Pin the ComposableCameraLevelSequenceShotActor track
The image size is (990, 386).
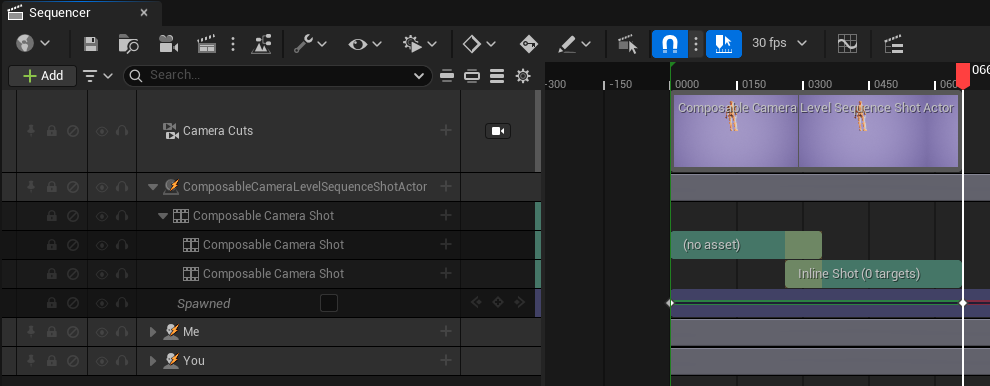[x=31, y=187]
